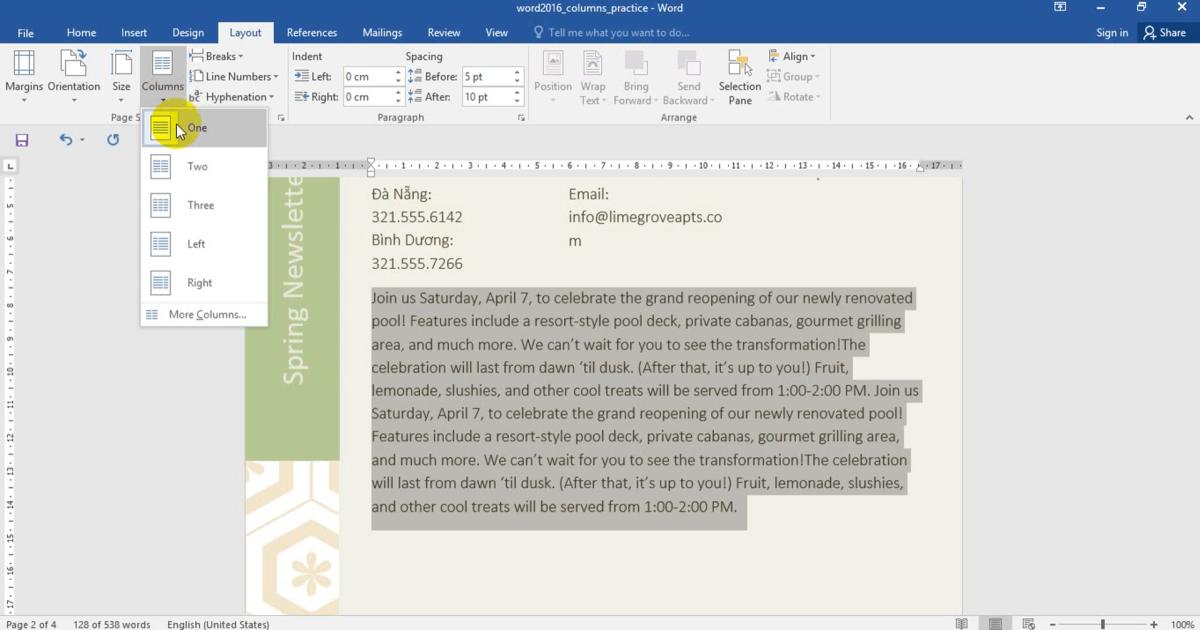
Task: Switch to the Design tab
Action: (x=188, y=32)
